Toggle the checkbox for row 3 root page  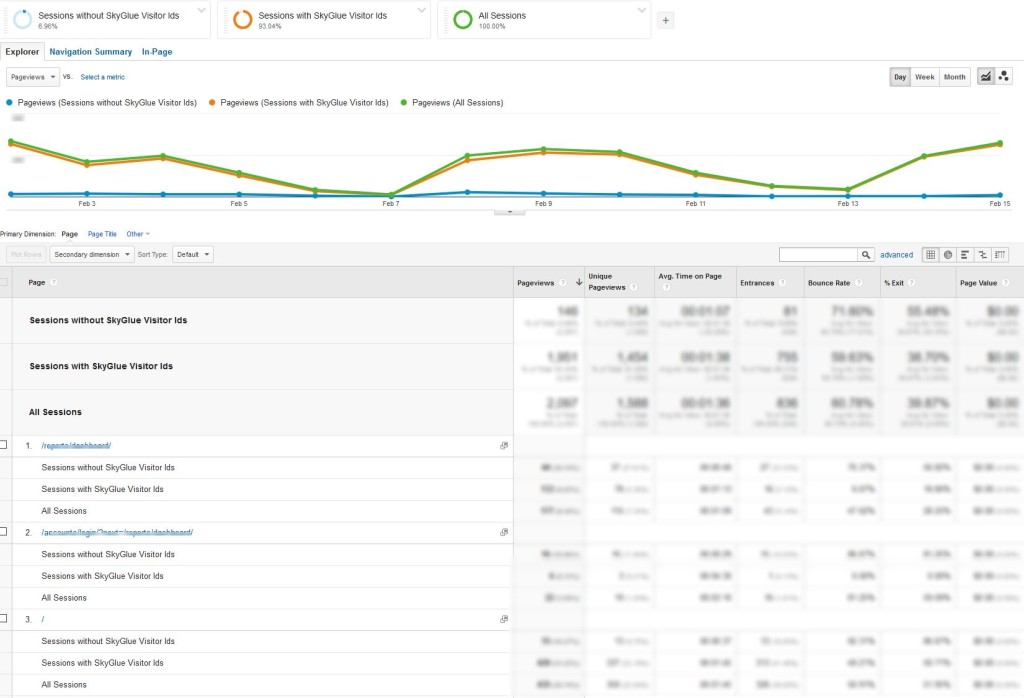click(x=4, y=619)
